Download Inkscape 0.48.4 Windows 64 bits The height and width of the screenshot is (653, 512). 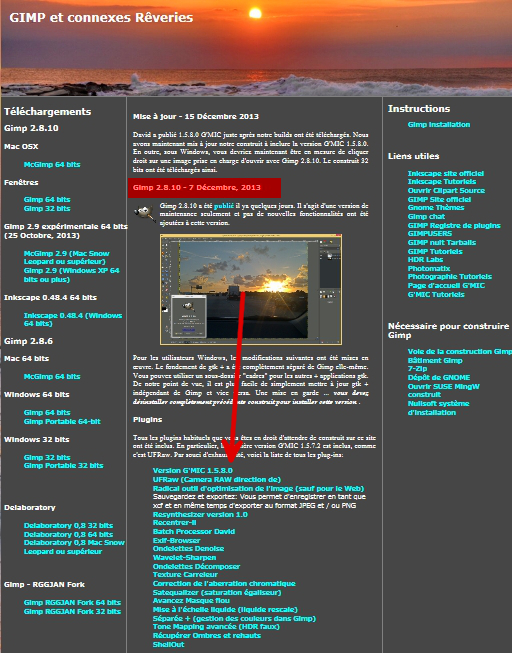[73, 319]
